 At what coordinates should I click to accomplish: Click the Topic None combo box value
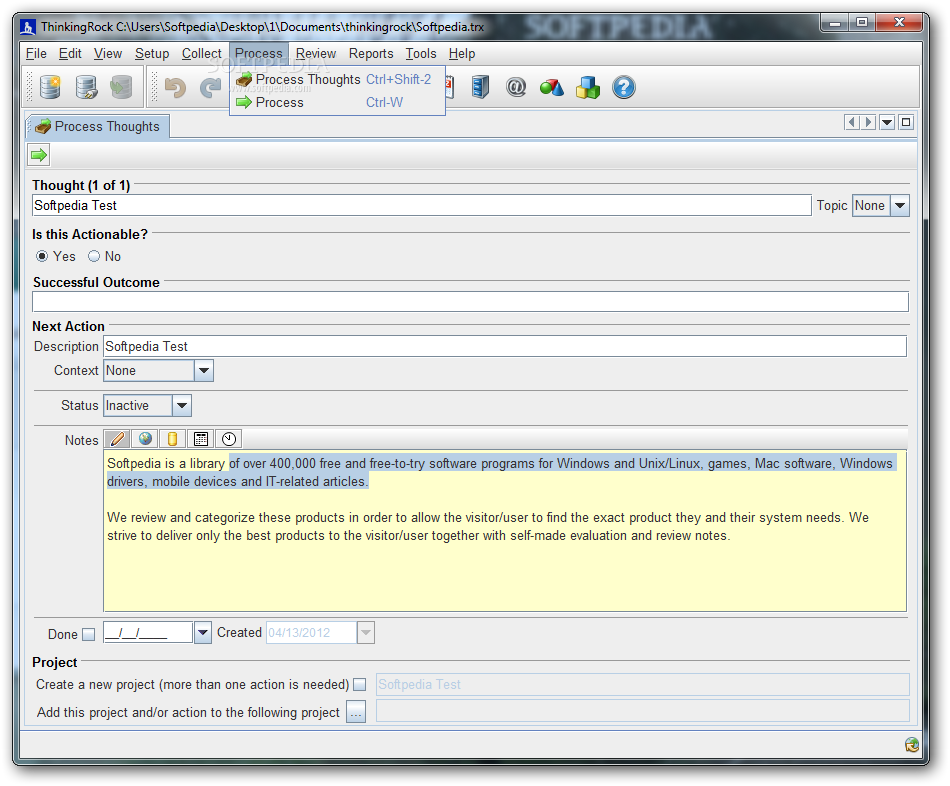click(x=872, y=205)
